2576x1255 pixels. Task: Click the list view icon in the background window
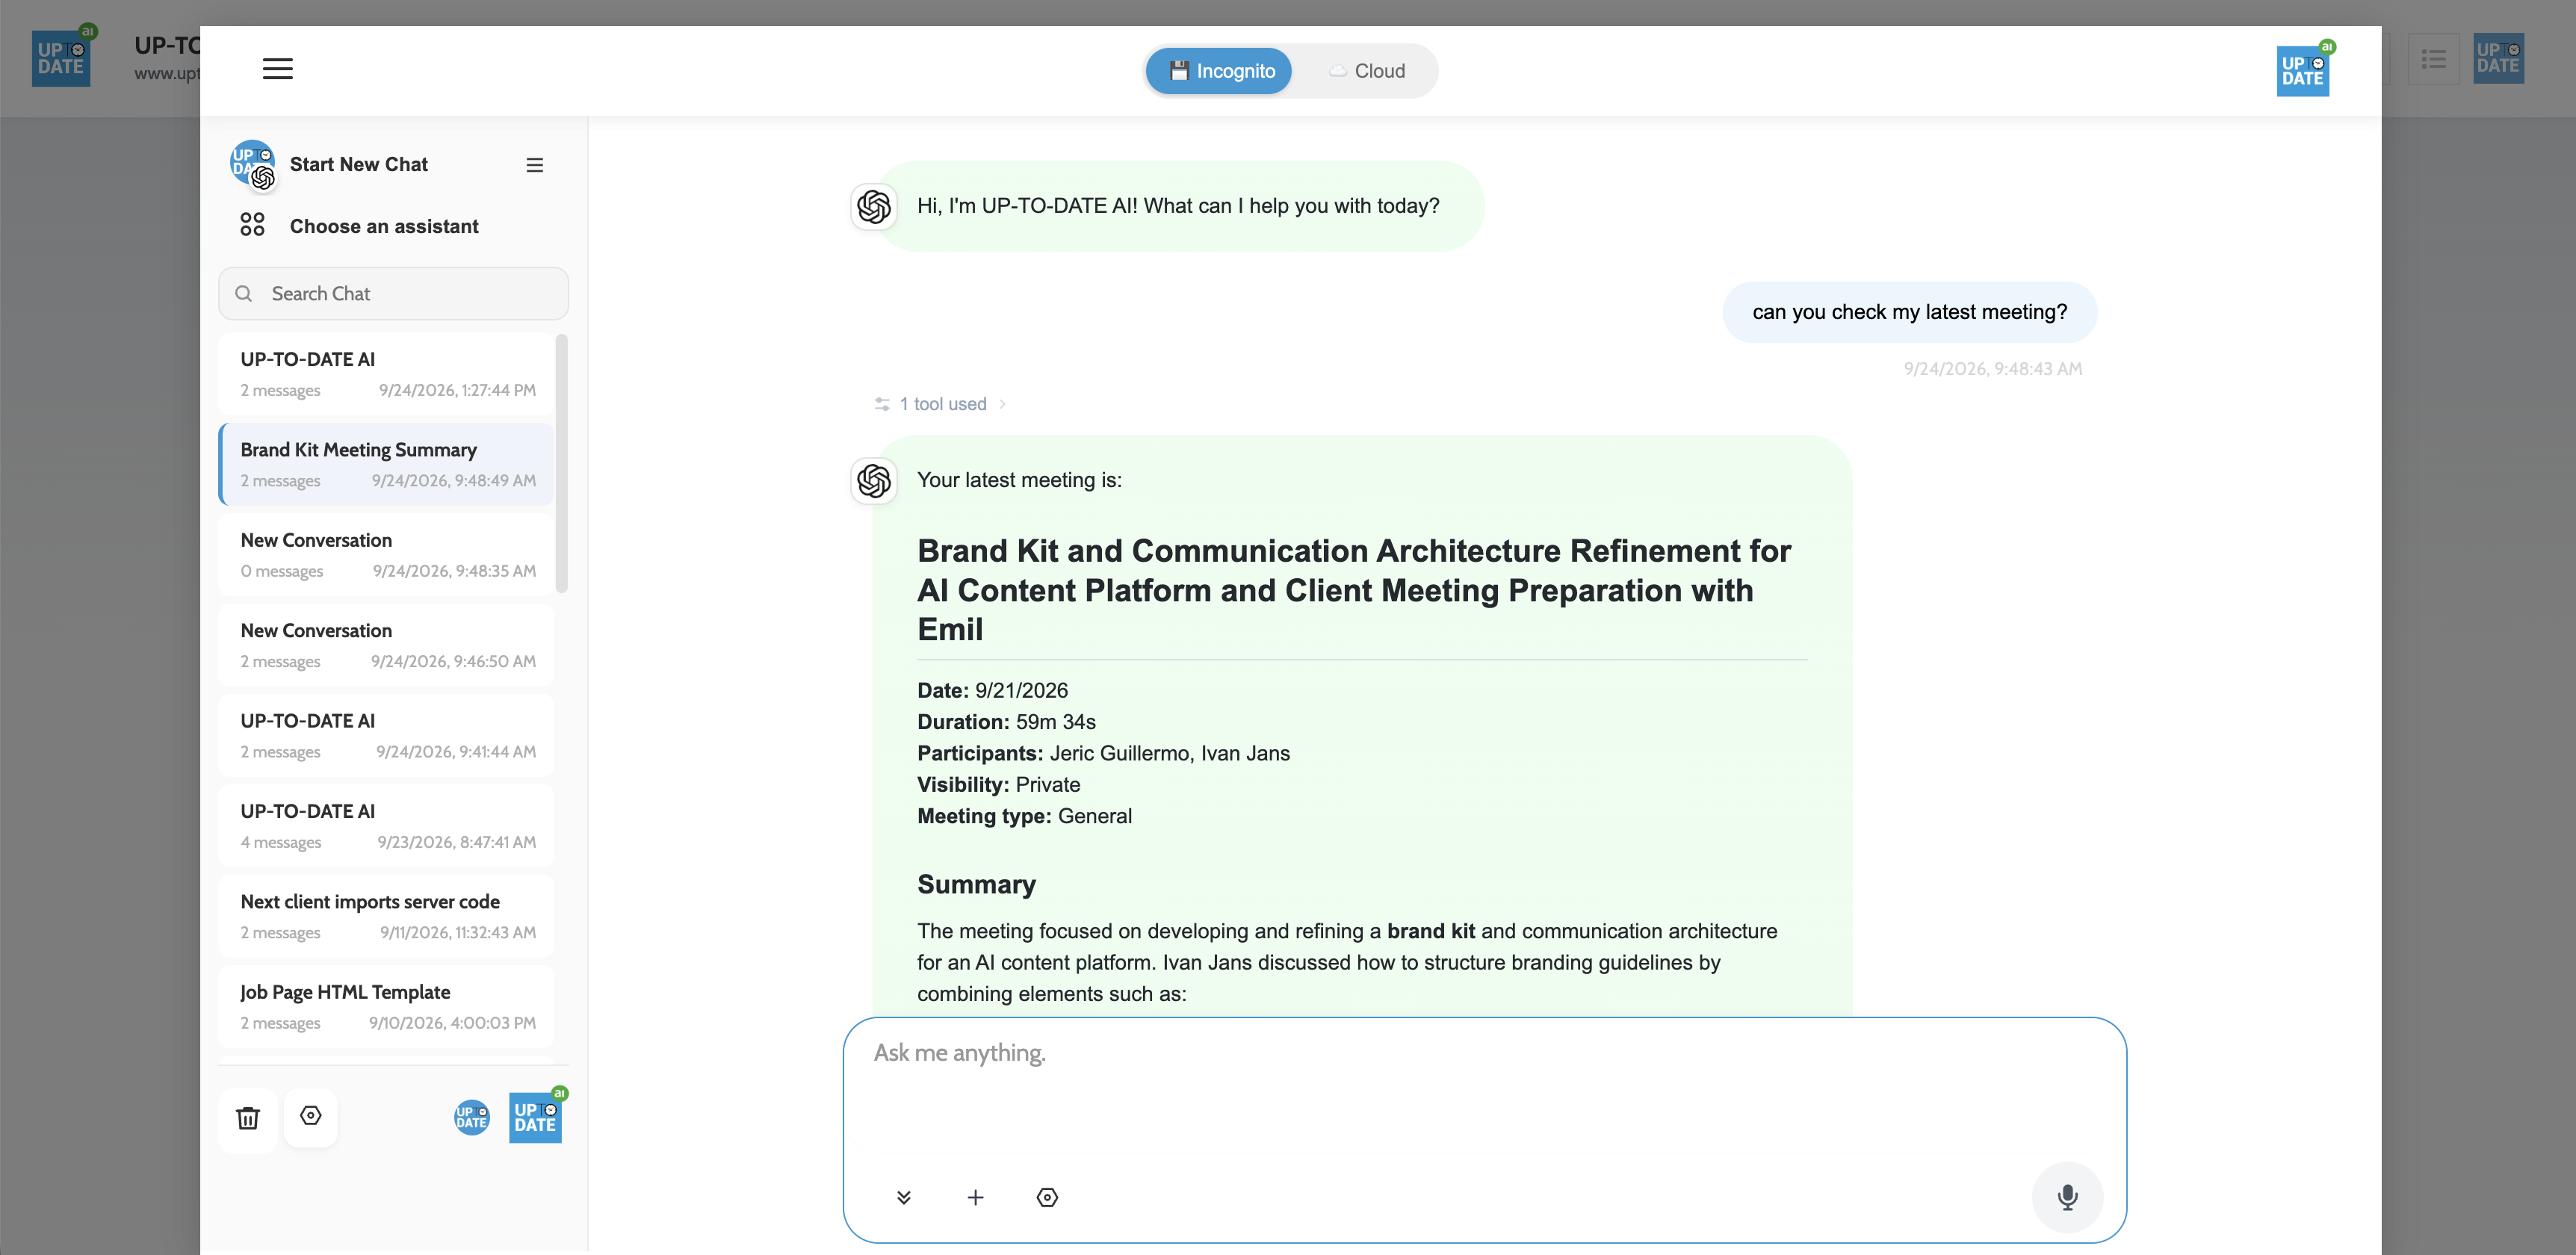(2433, 60)
